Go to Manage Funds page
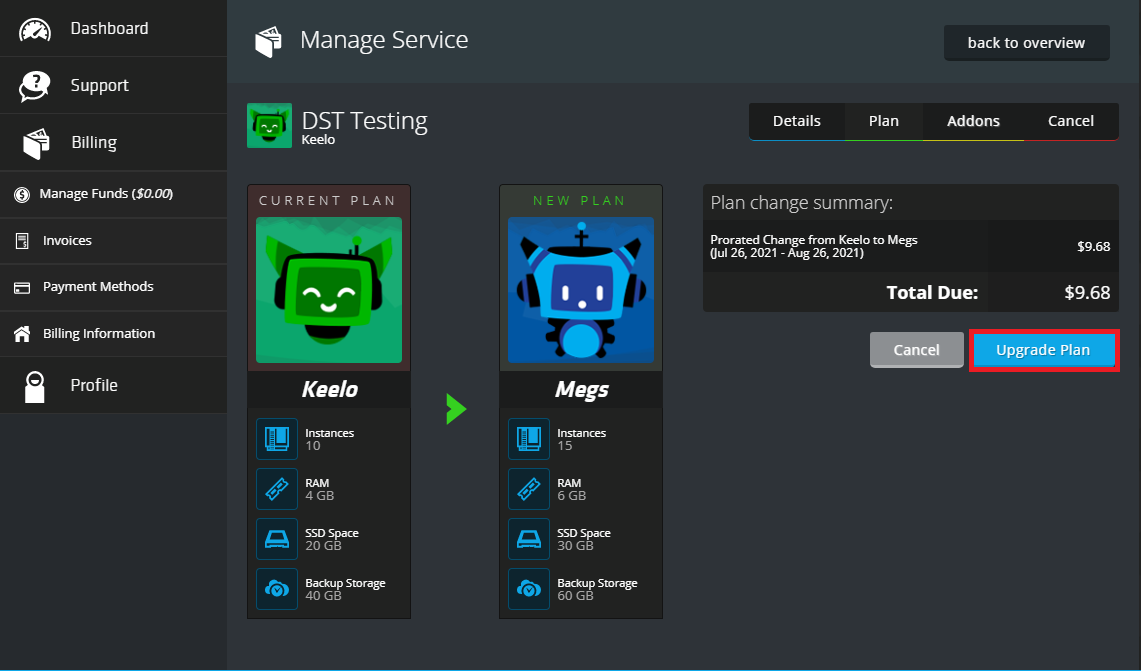This screenshot has height=671, width=1141. [114, 194]
